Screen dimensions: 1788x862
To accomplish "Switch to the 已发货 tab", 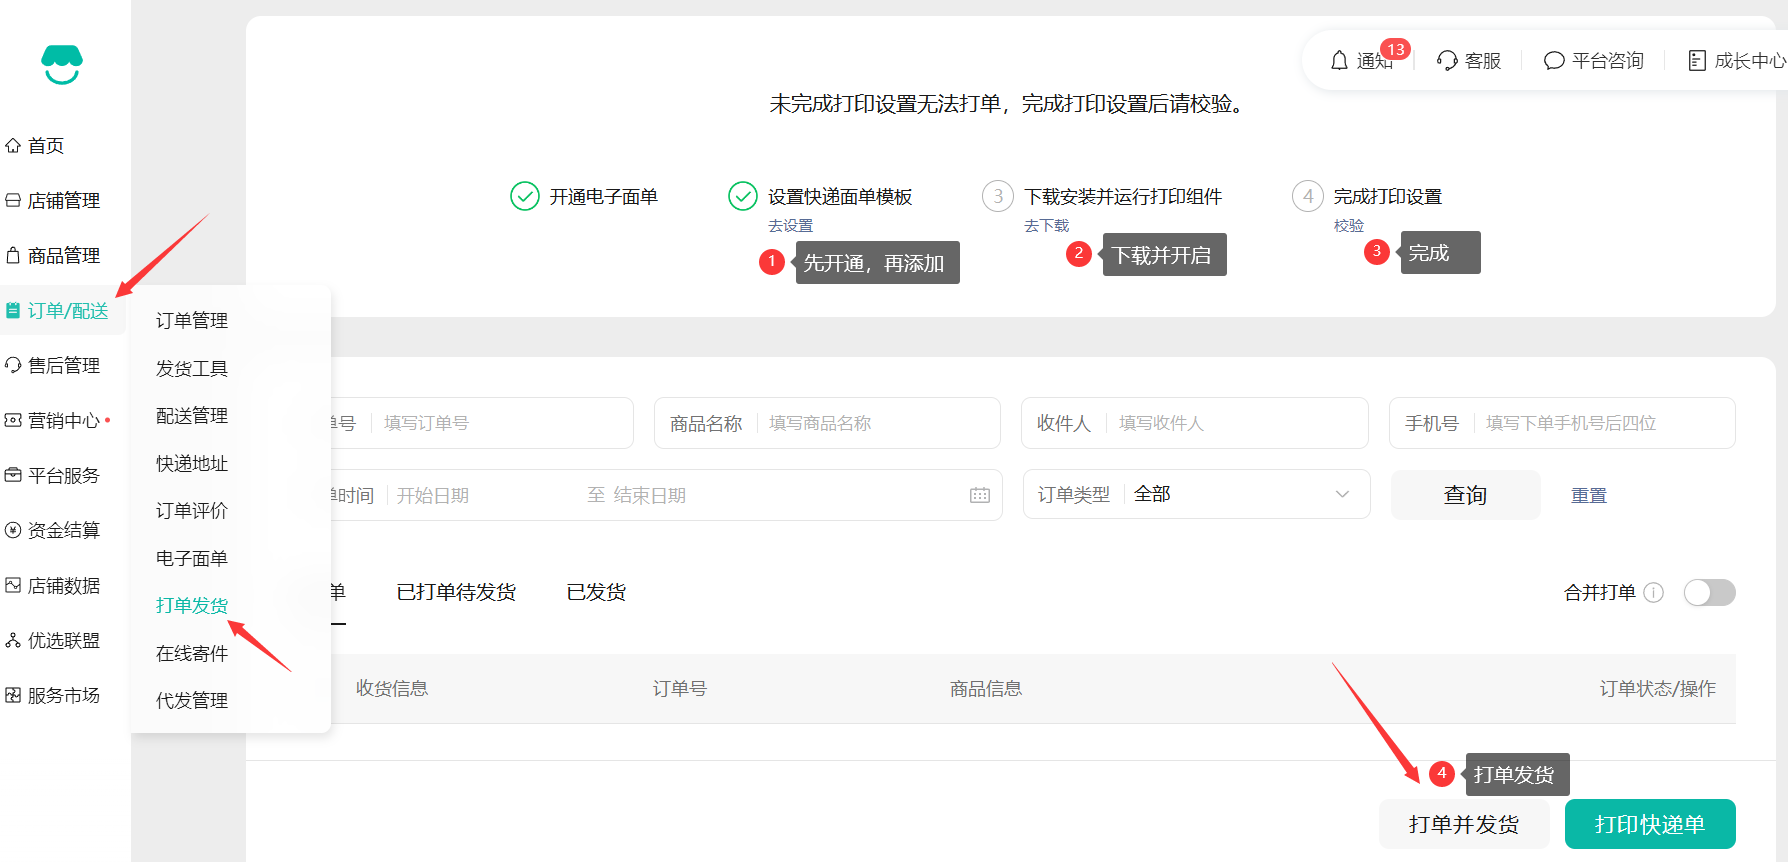I will click(x=596, y=592).
